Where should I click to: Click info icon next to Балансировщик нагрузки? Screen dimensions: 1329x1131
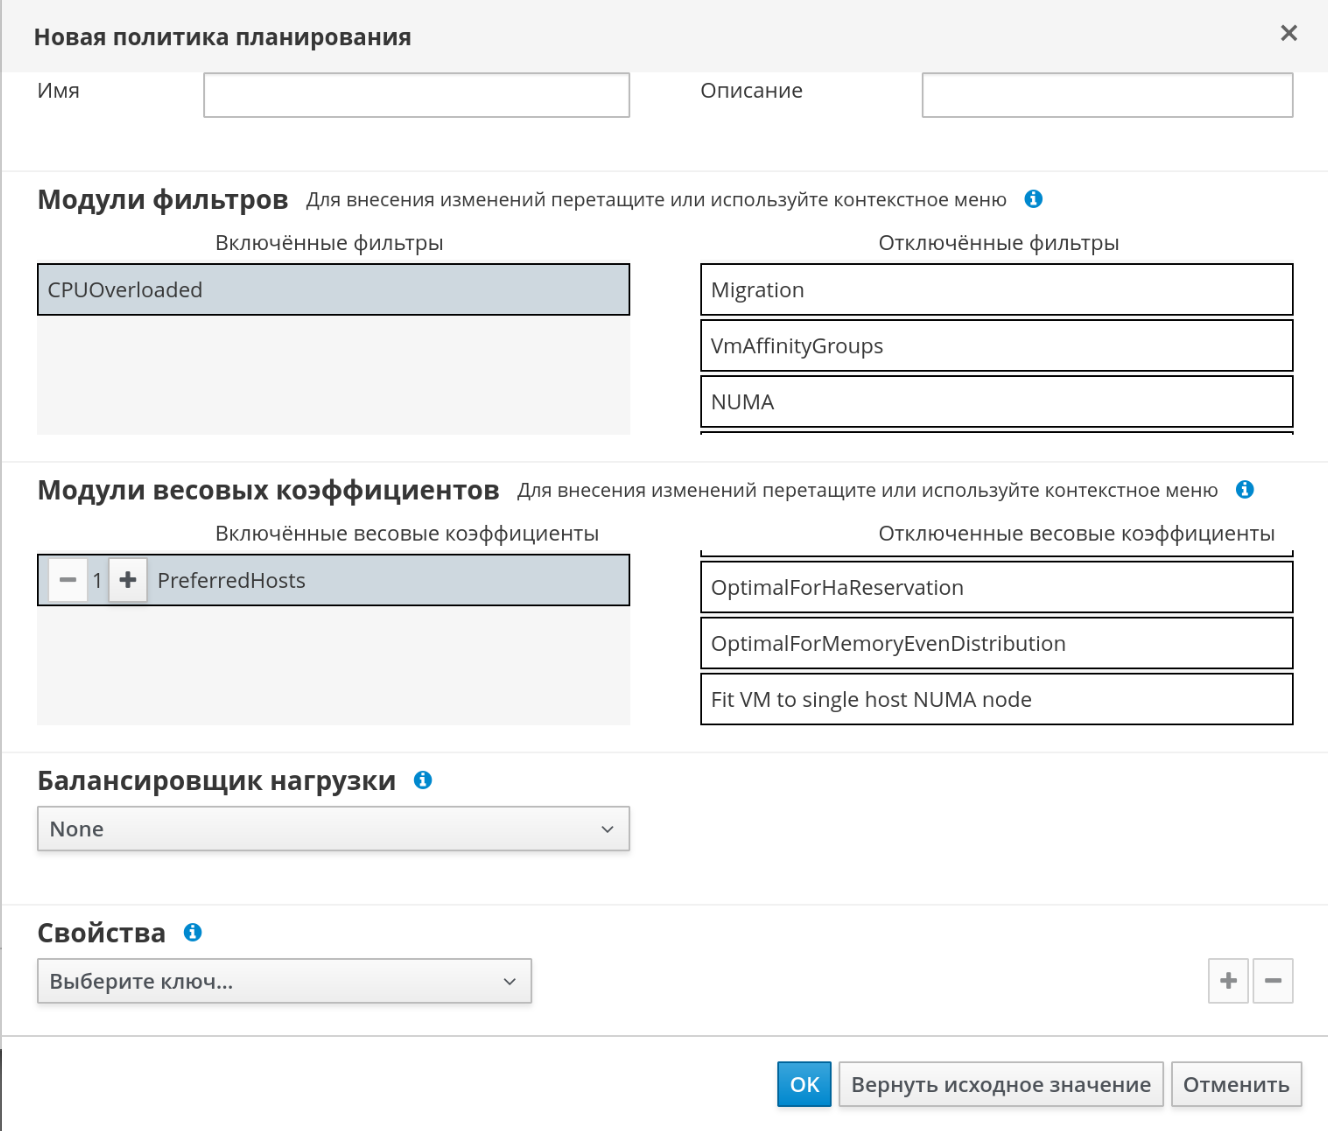click(x=423, y=780)
